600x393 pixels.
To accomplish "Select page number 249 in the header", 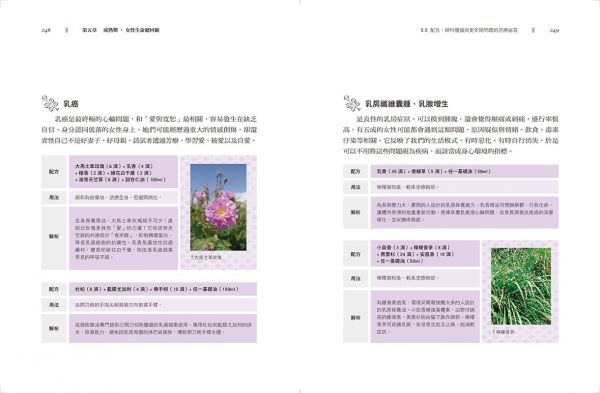I will pyautogui.click(x=554, y=30).
